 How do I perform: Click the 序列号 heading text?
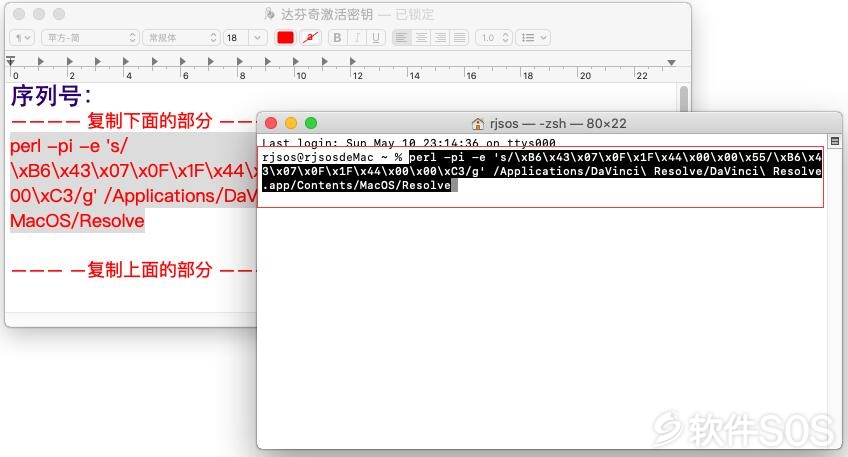coord(51,96)
